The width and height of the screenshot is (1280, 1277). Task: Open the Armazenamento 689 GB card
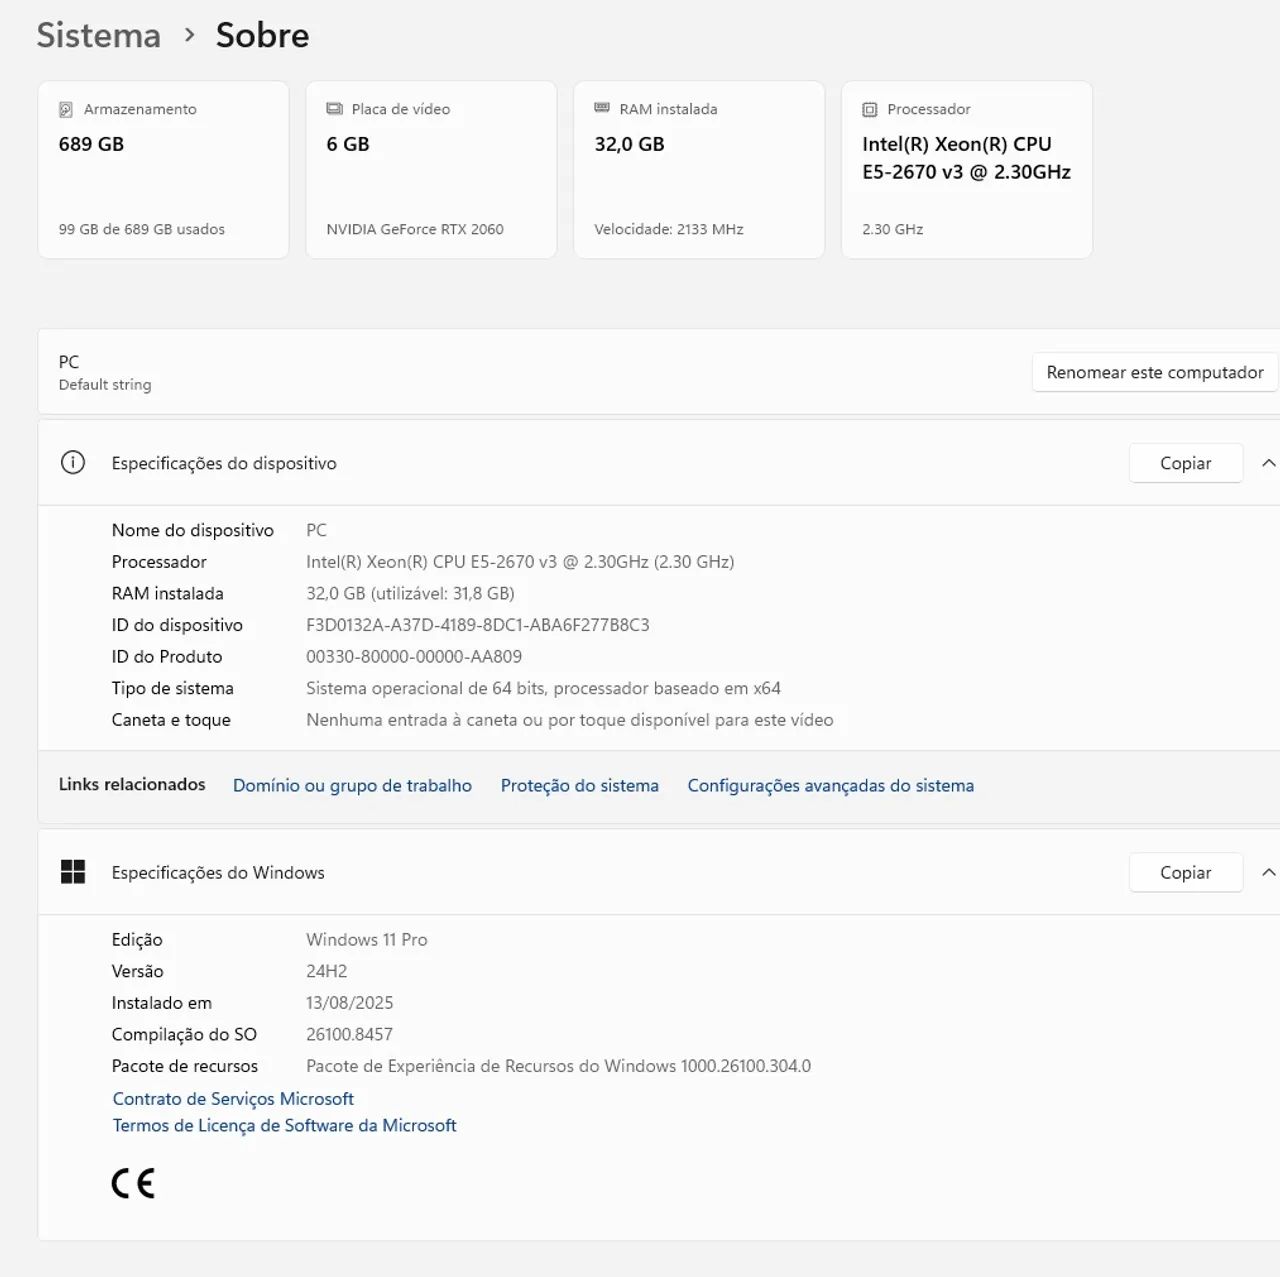(x=163, y=170)
